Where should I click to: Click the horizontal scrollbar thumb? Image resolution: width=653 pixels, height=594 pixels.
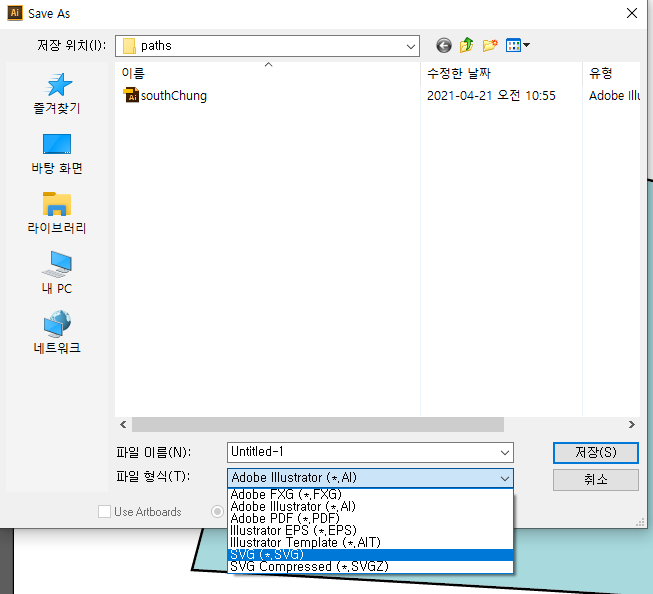[x=318, y=424]
